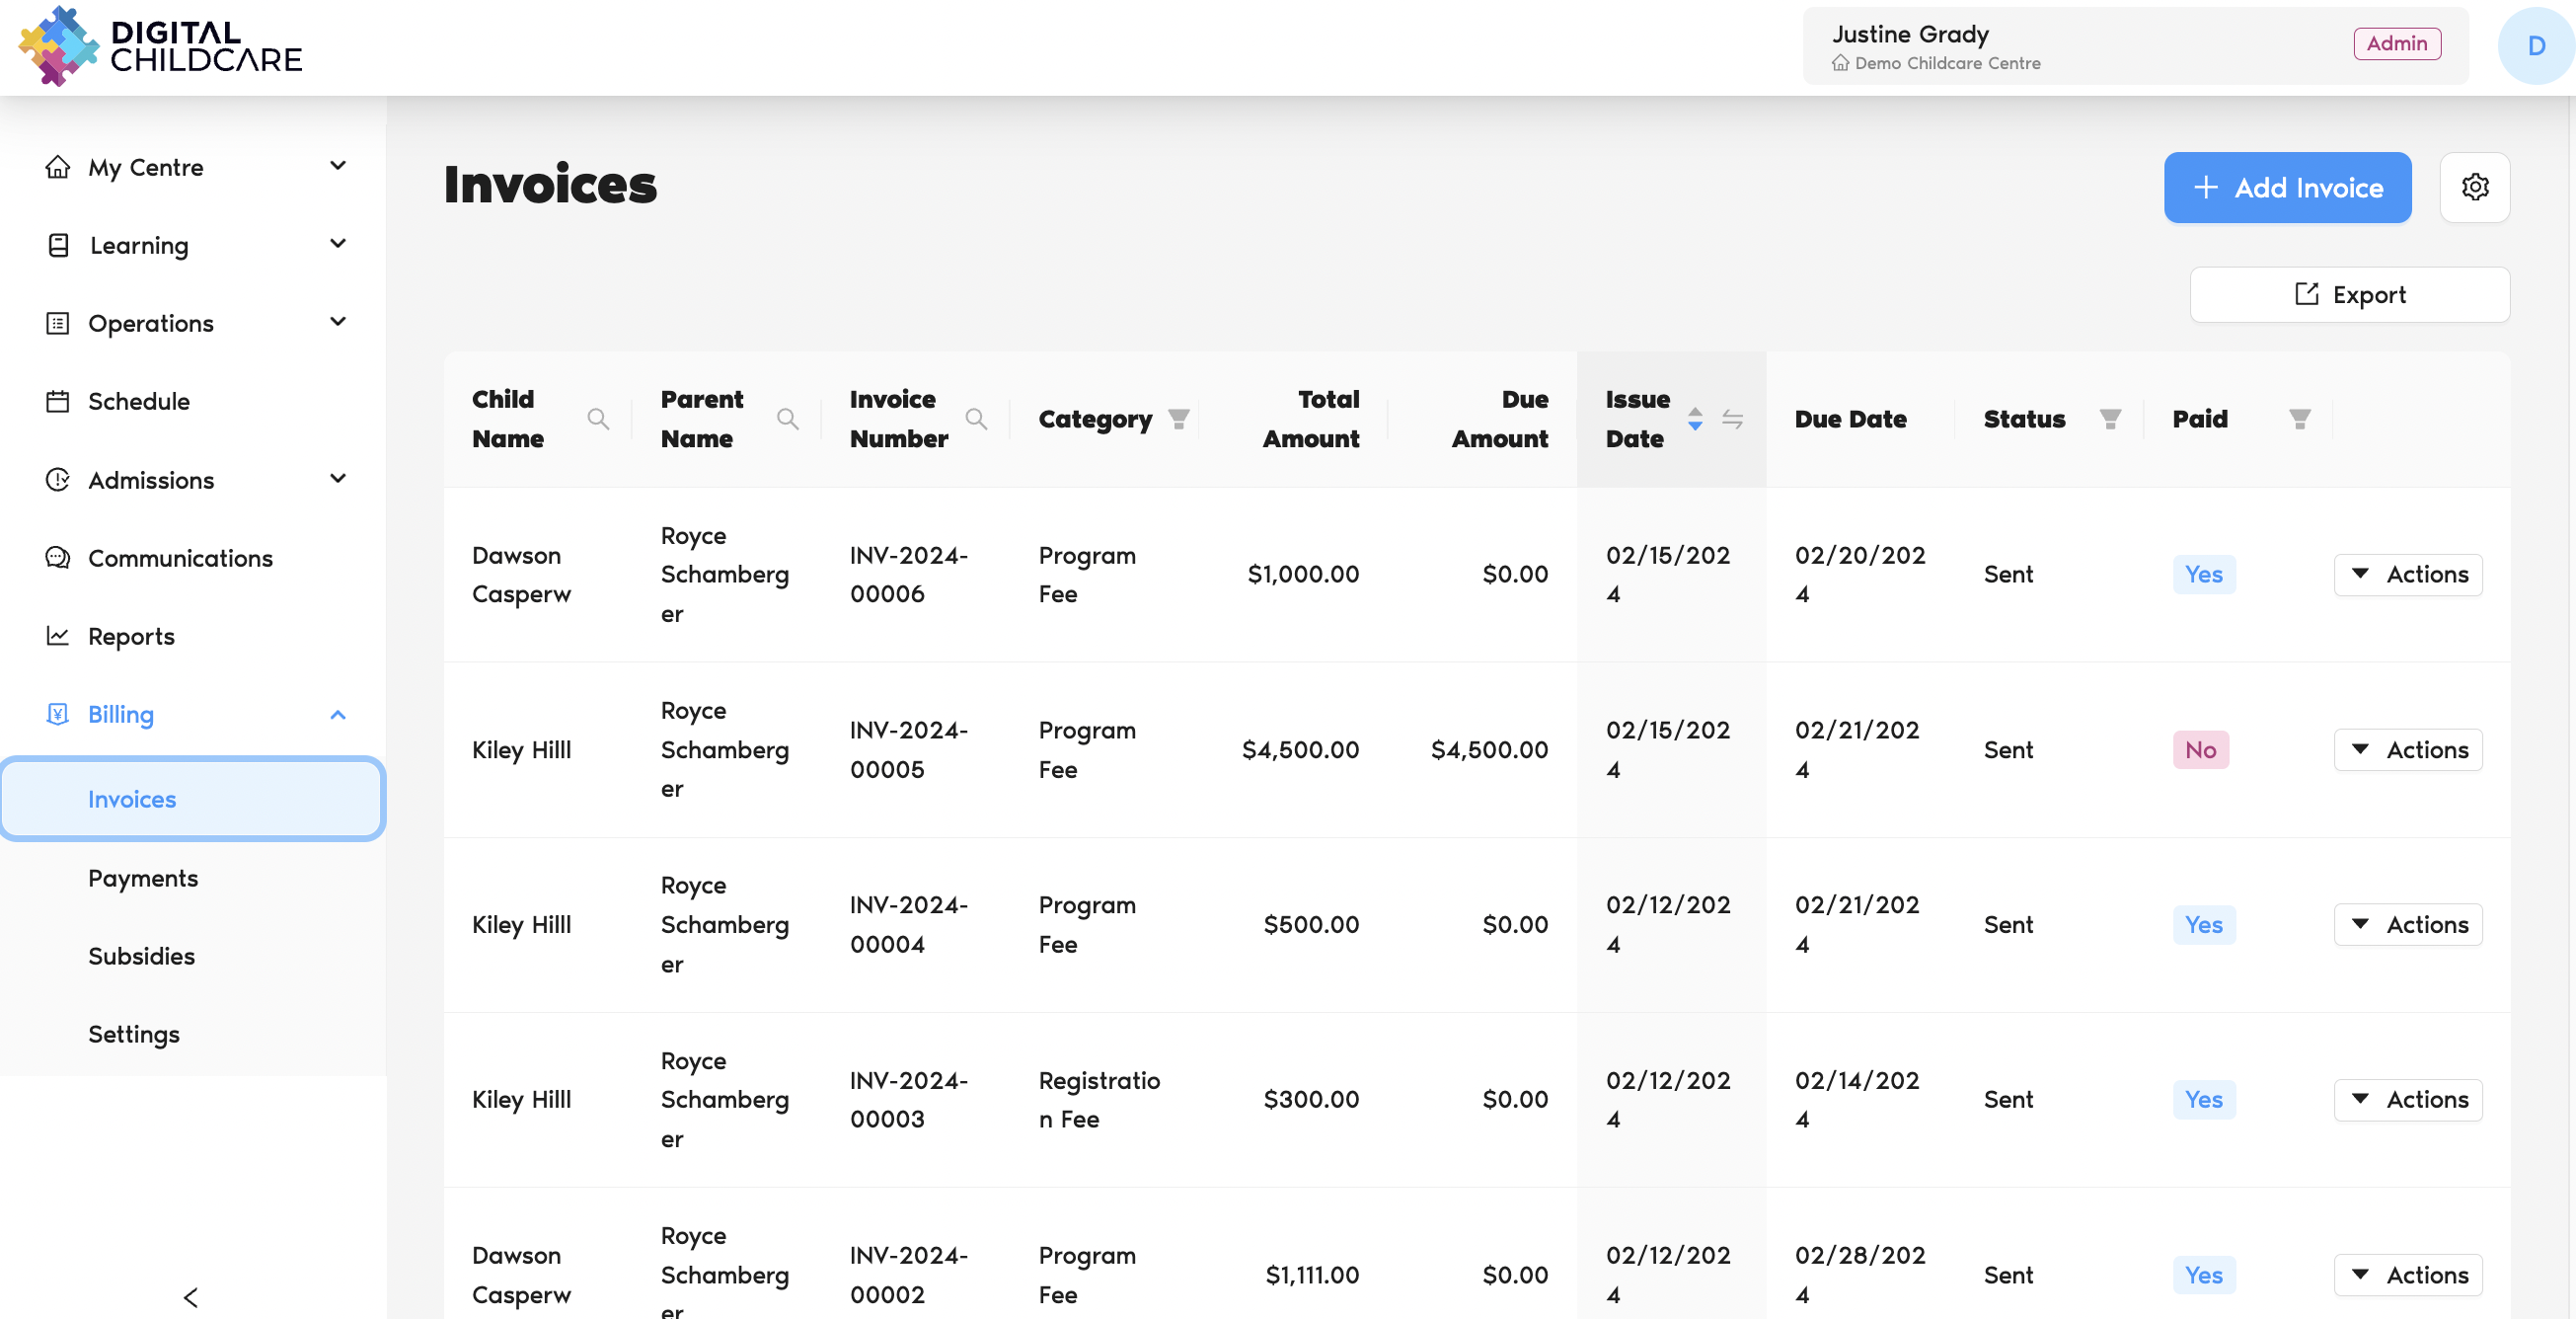Image resolution: width=2576 pixels, height=1319 pixels.
Task: Click the Paid column filter icon
Action: pyautogui.click(x=2299, y=419)
